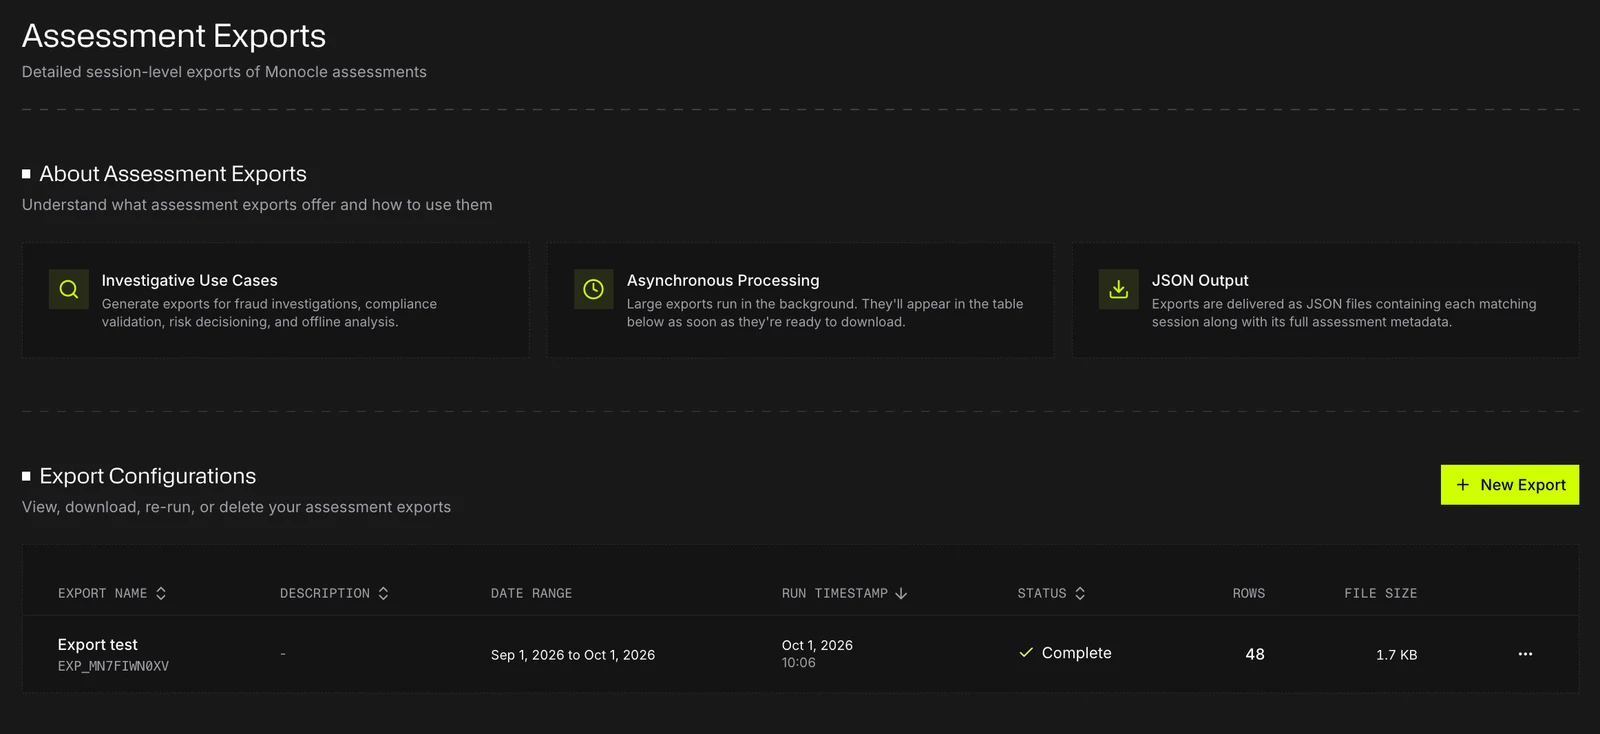This screenshot has height=734, width=1600.
Task: Click the download icon for JSON Output
Action: tap(1118, 289)
